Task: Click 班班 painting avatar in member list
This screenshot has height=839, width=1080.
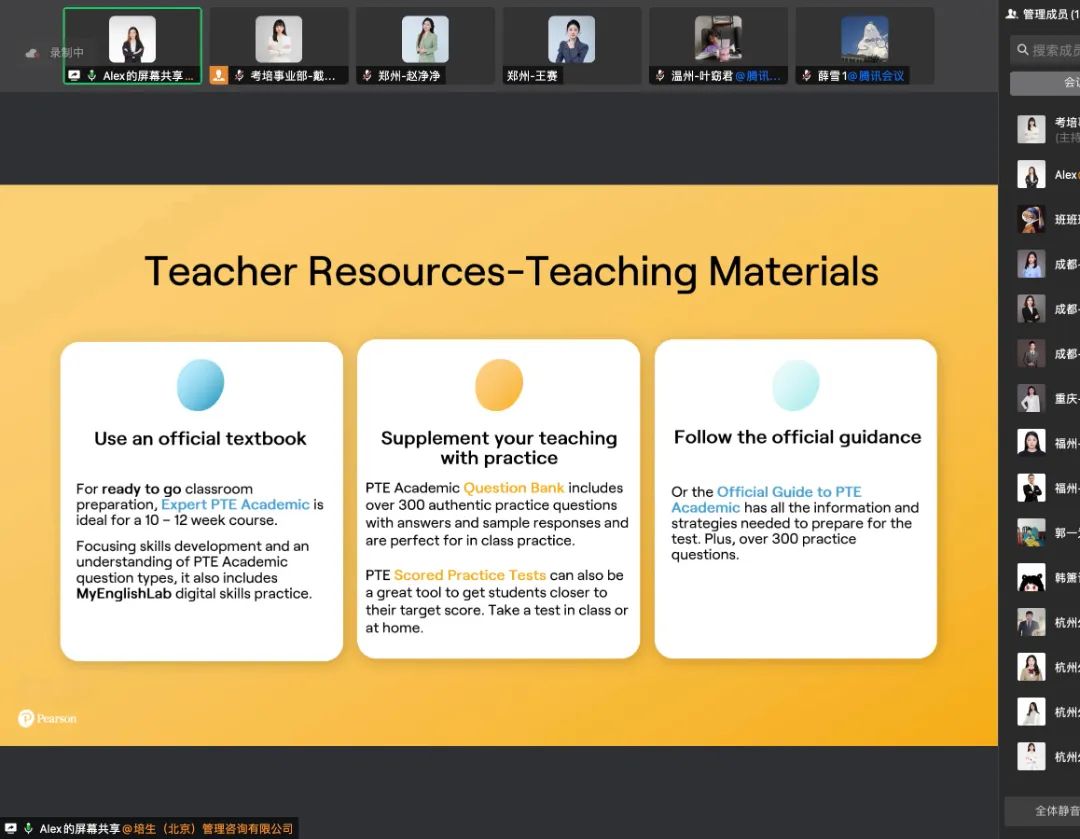Action: click(x=1031, y=219)
